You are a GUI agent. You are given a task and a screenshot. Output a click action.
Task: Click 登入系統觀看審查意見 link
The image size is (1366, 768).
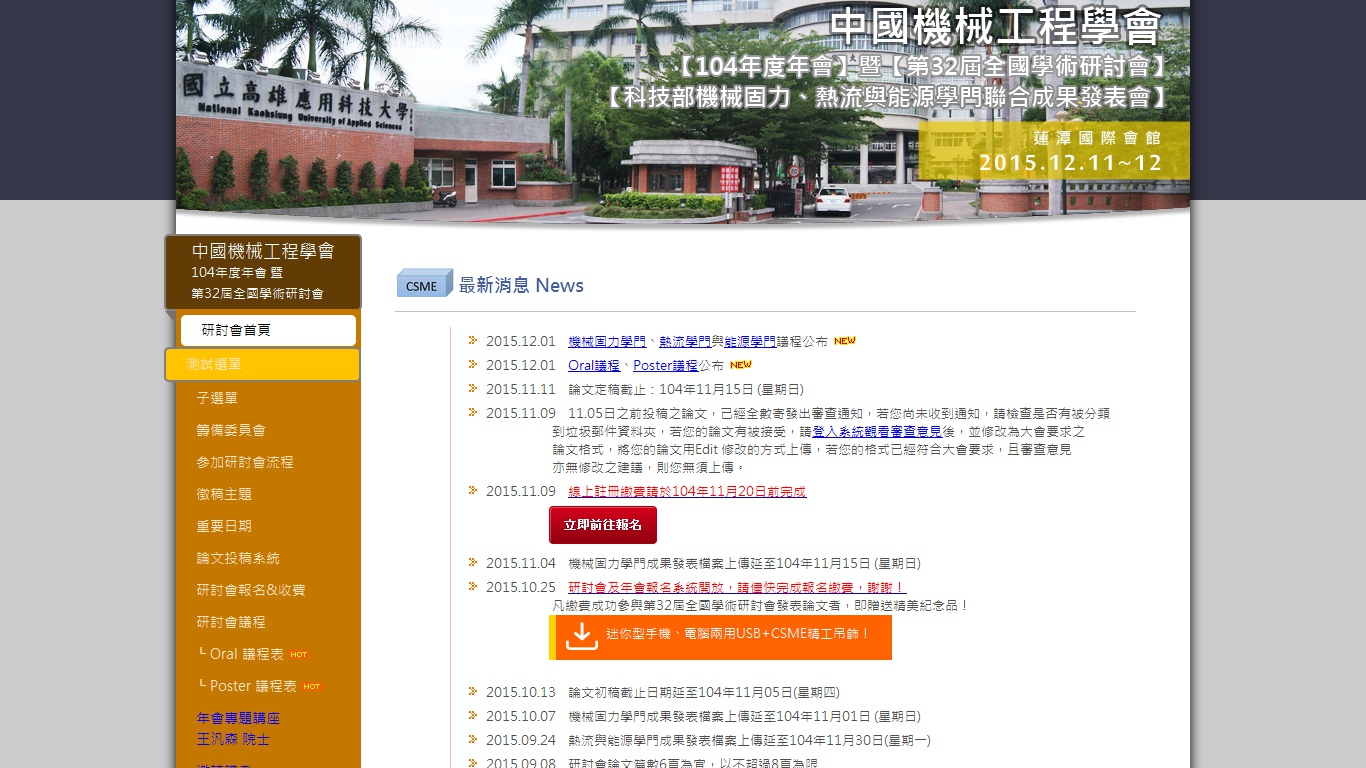pyautogui.click(x=877, y=431)
